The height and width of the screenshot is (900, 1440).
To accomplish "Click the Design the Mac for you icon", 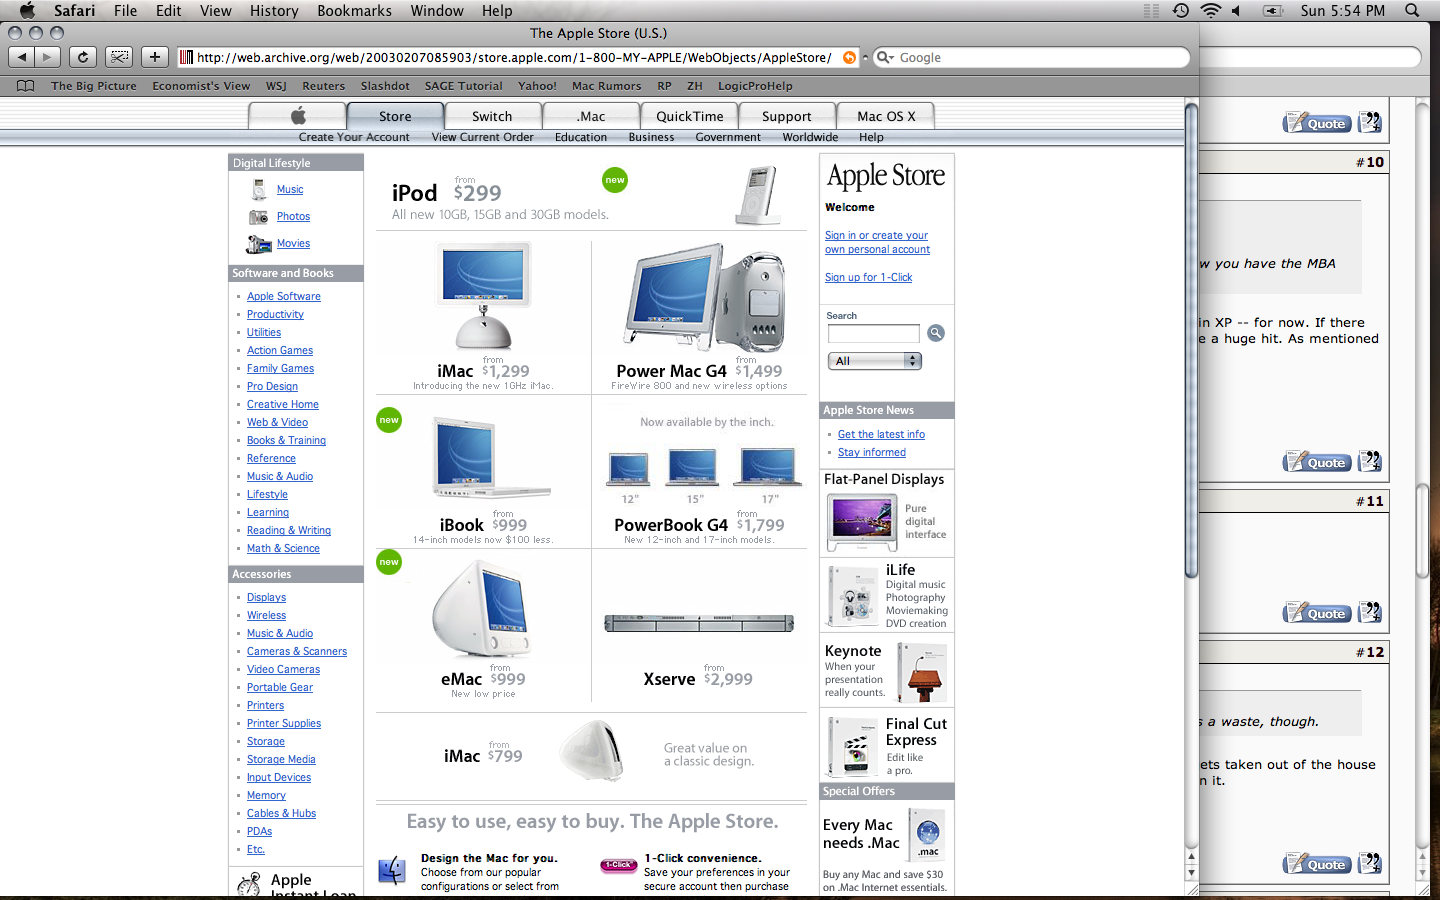I will (392, 870).
